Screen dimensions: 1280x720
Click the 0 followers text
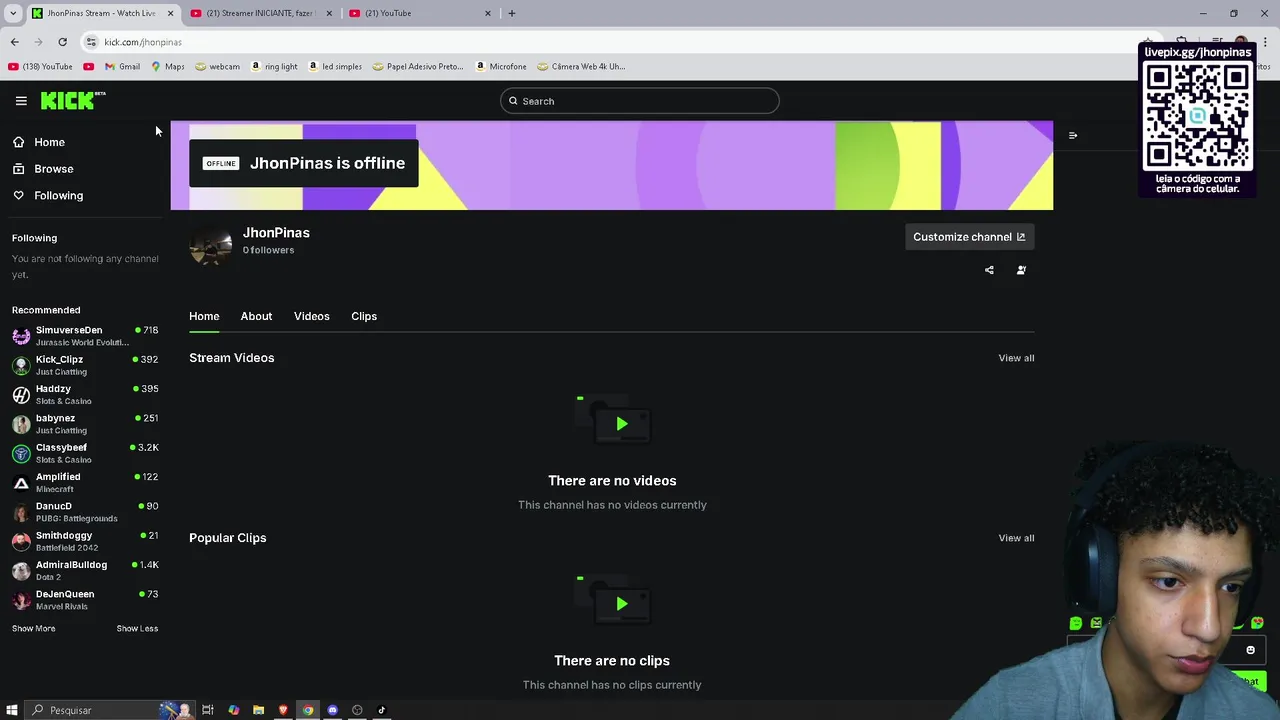coord(268,250)
